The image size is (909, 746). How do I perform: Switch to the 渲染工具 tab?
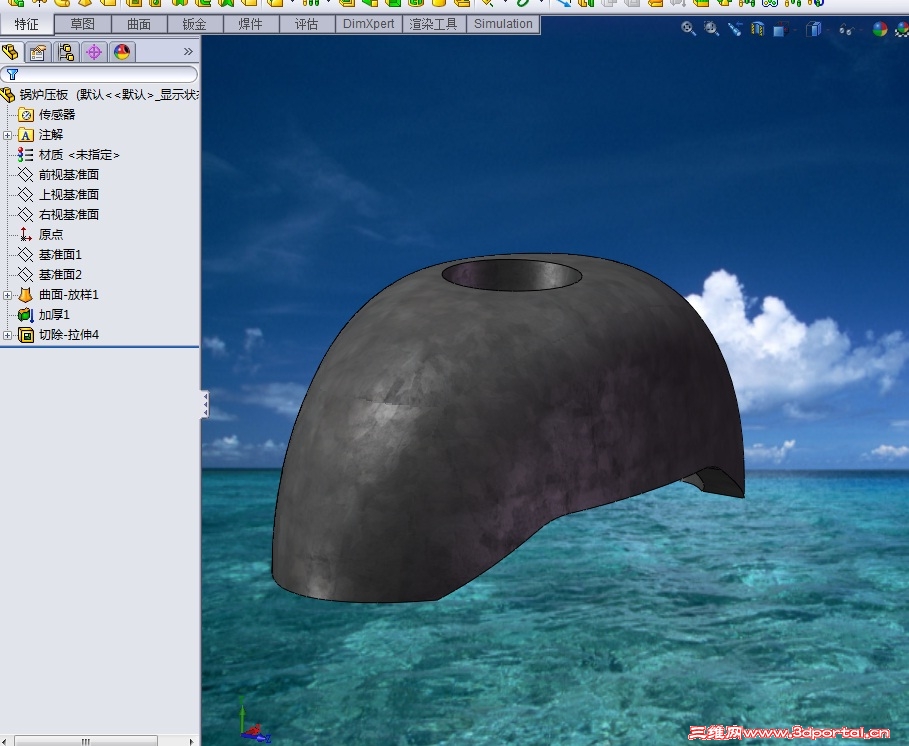pos(434,24)
